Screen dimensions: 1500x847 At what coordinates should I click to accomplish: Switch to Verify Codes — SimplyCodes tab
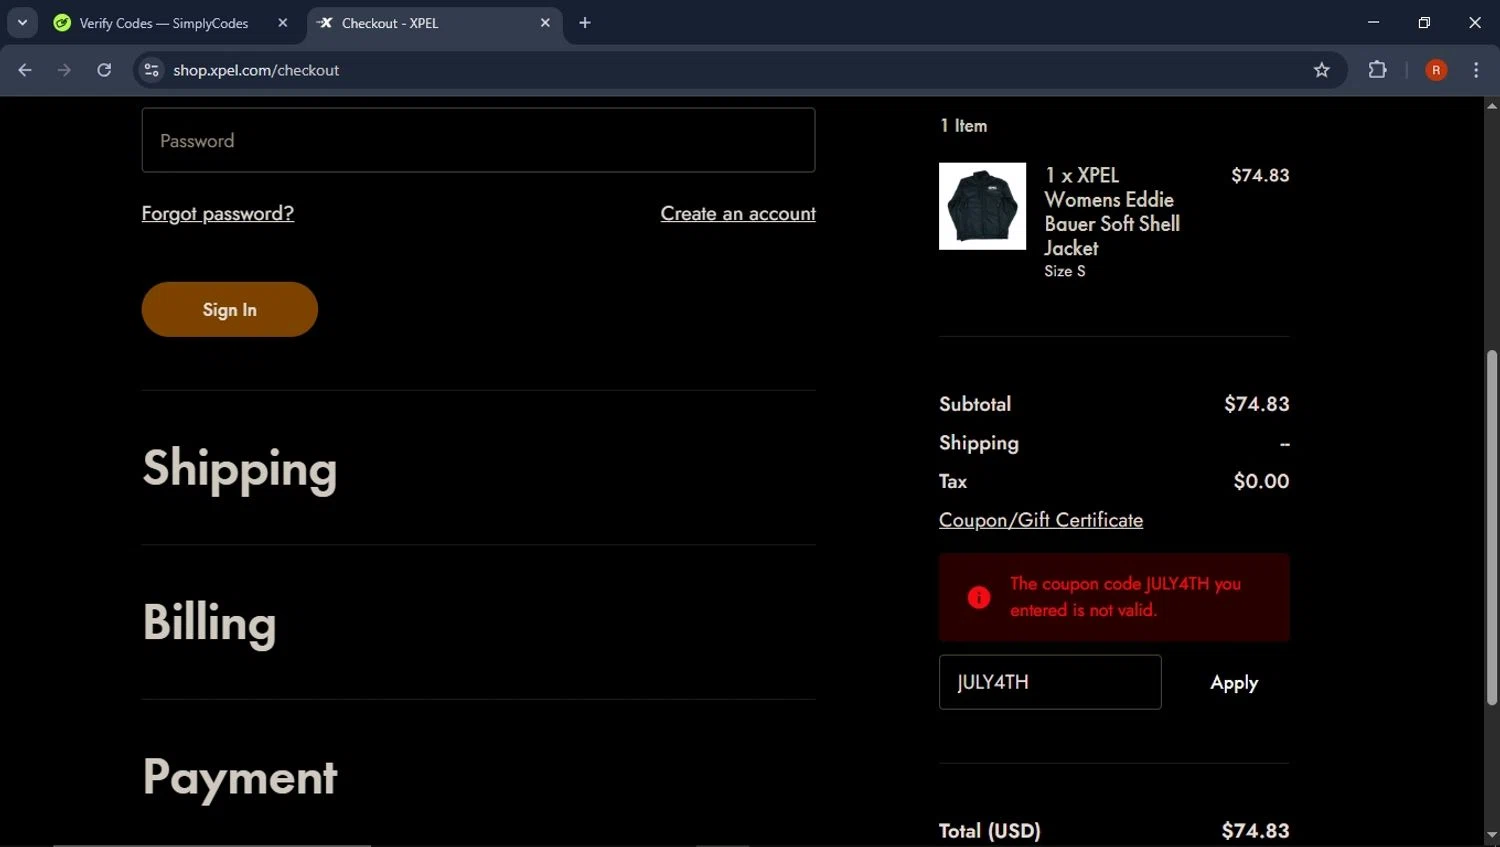click(x=163, y=23)
